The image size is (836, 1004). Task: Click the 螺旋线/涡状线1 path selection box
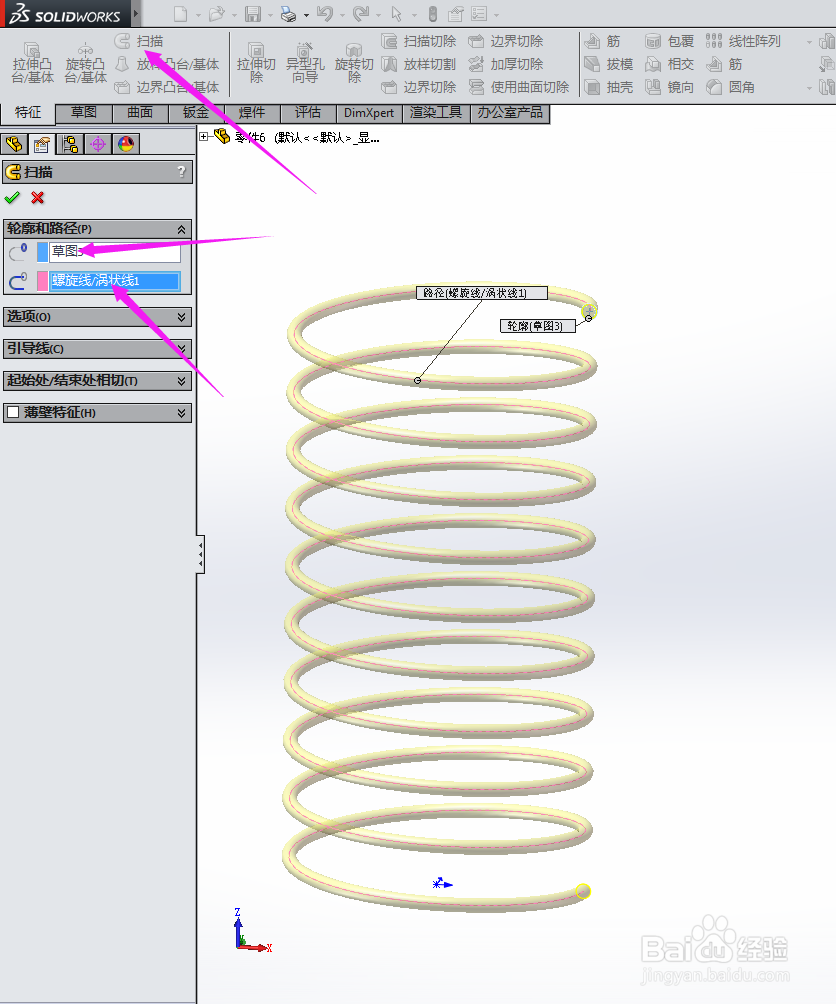[115, 281]
